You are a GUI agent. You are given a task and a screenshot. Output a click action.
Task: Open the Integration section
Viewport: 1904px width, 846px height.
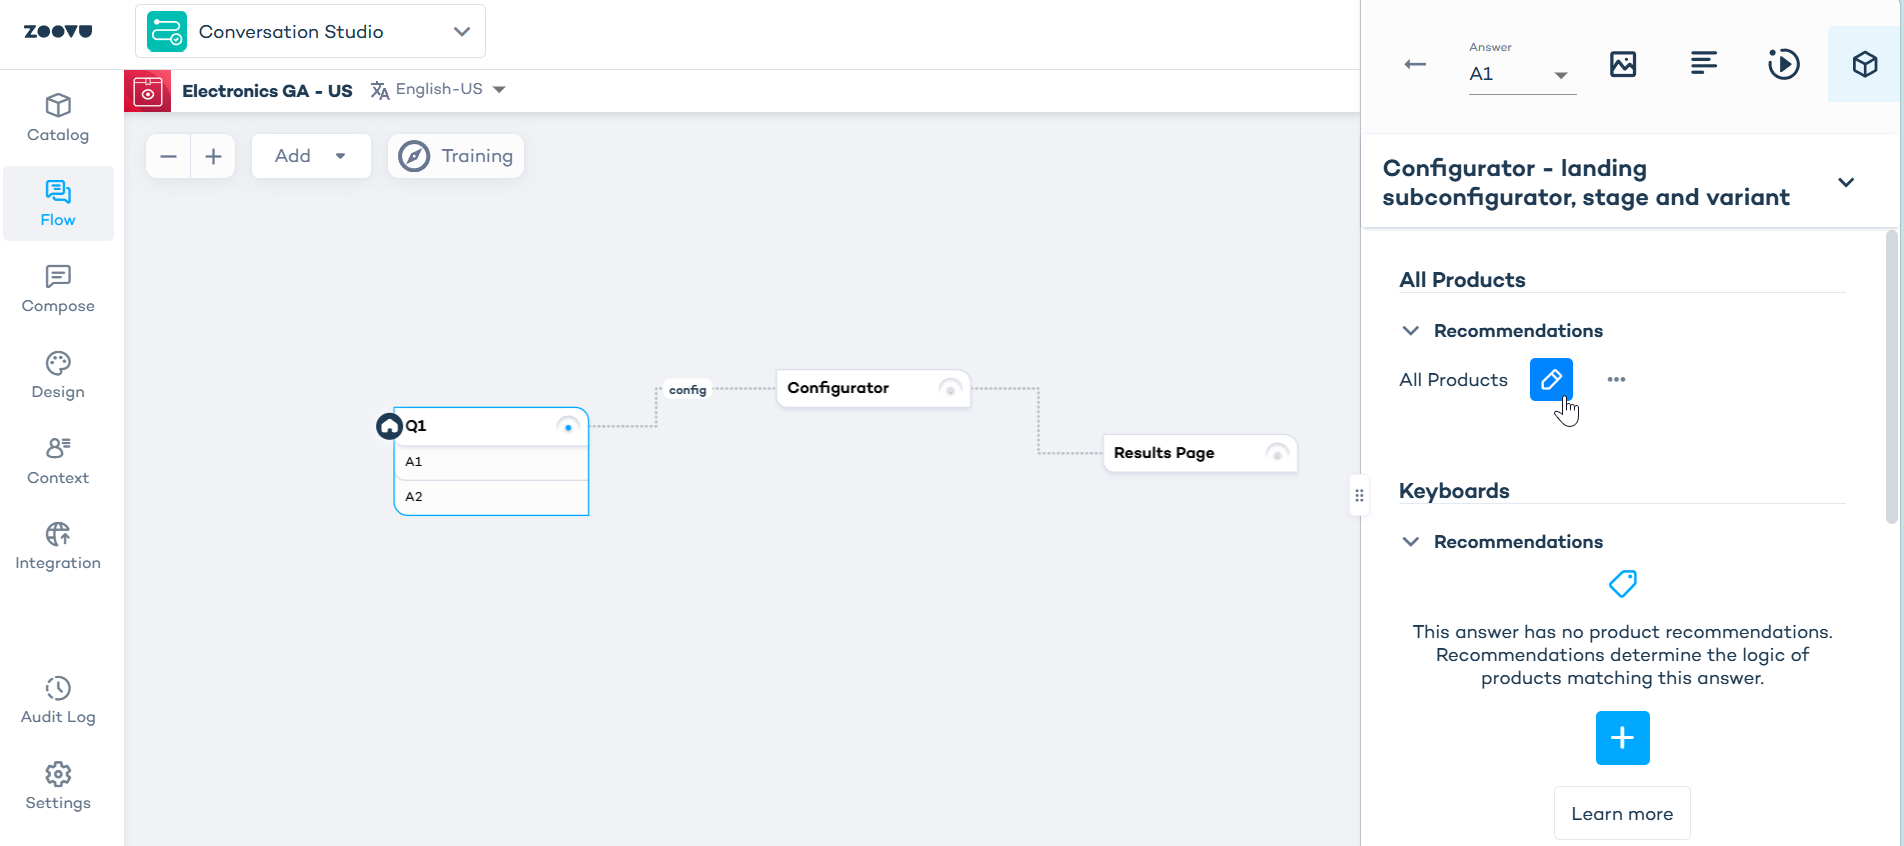[58, 547]
